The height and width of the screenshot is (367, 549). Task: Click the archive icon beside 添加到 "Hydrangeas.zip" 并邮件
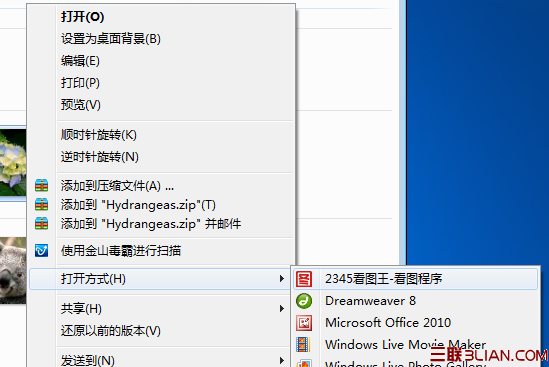click(41, 223)
